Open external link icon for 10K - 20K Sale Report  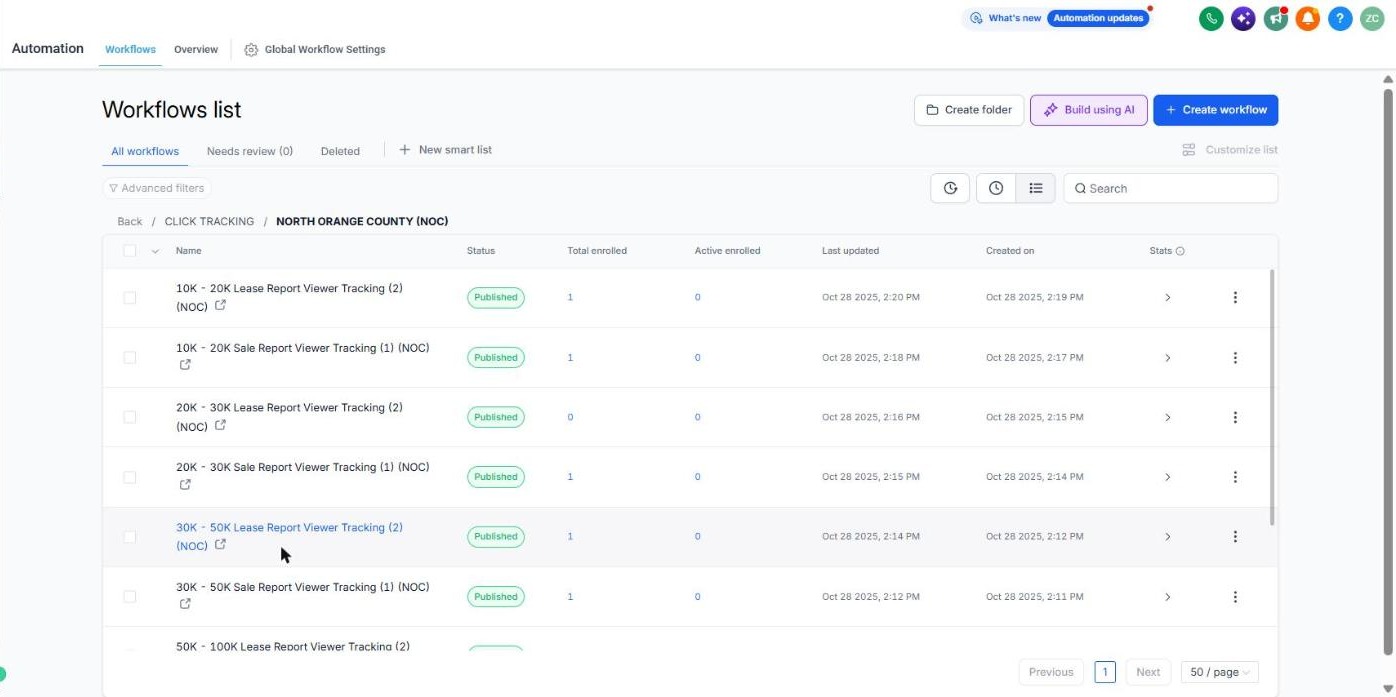(185, 365)
